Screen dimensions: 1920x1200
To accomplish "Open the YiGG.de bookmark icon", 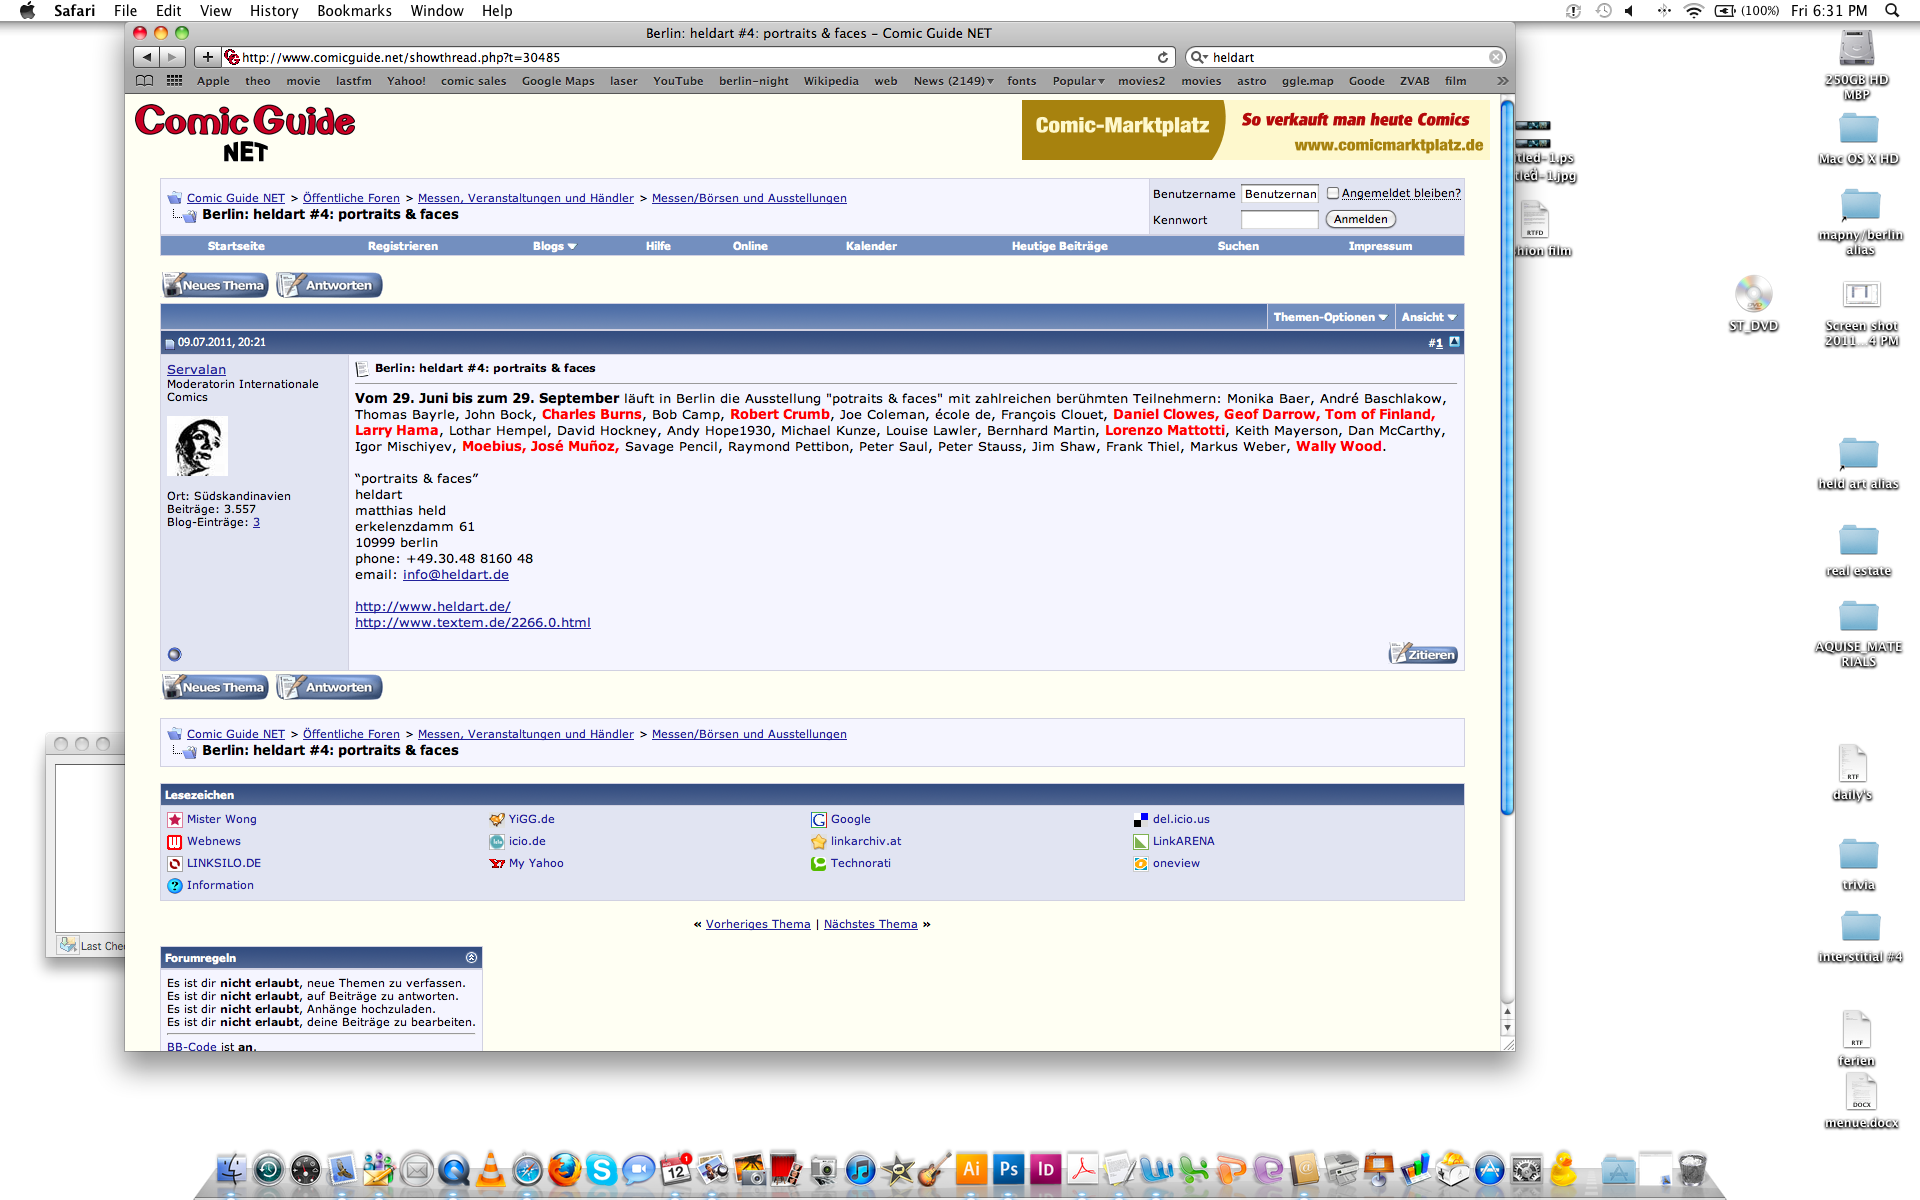I will (x=497, y=819).
